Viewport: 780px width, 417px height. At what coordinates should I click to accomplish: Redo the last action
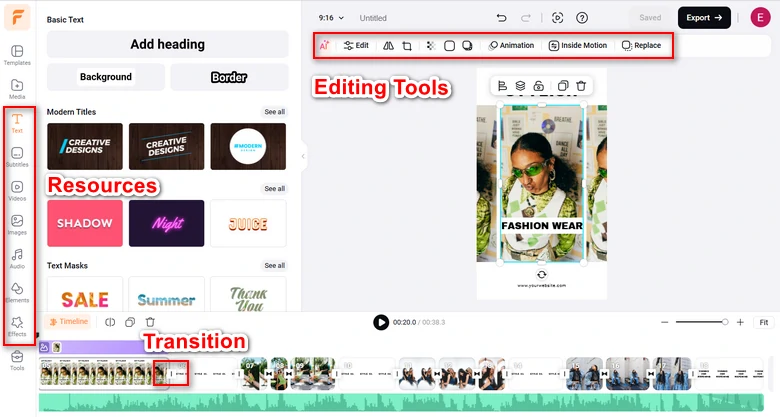pyautogui.click(x=525, y=18)
